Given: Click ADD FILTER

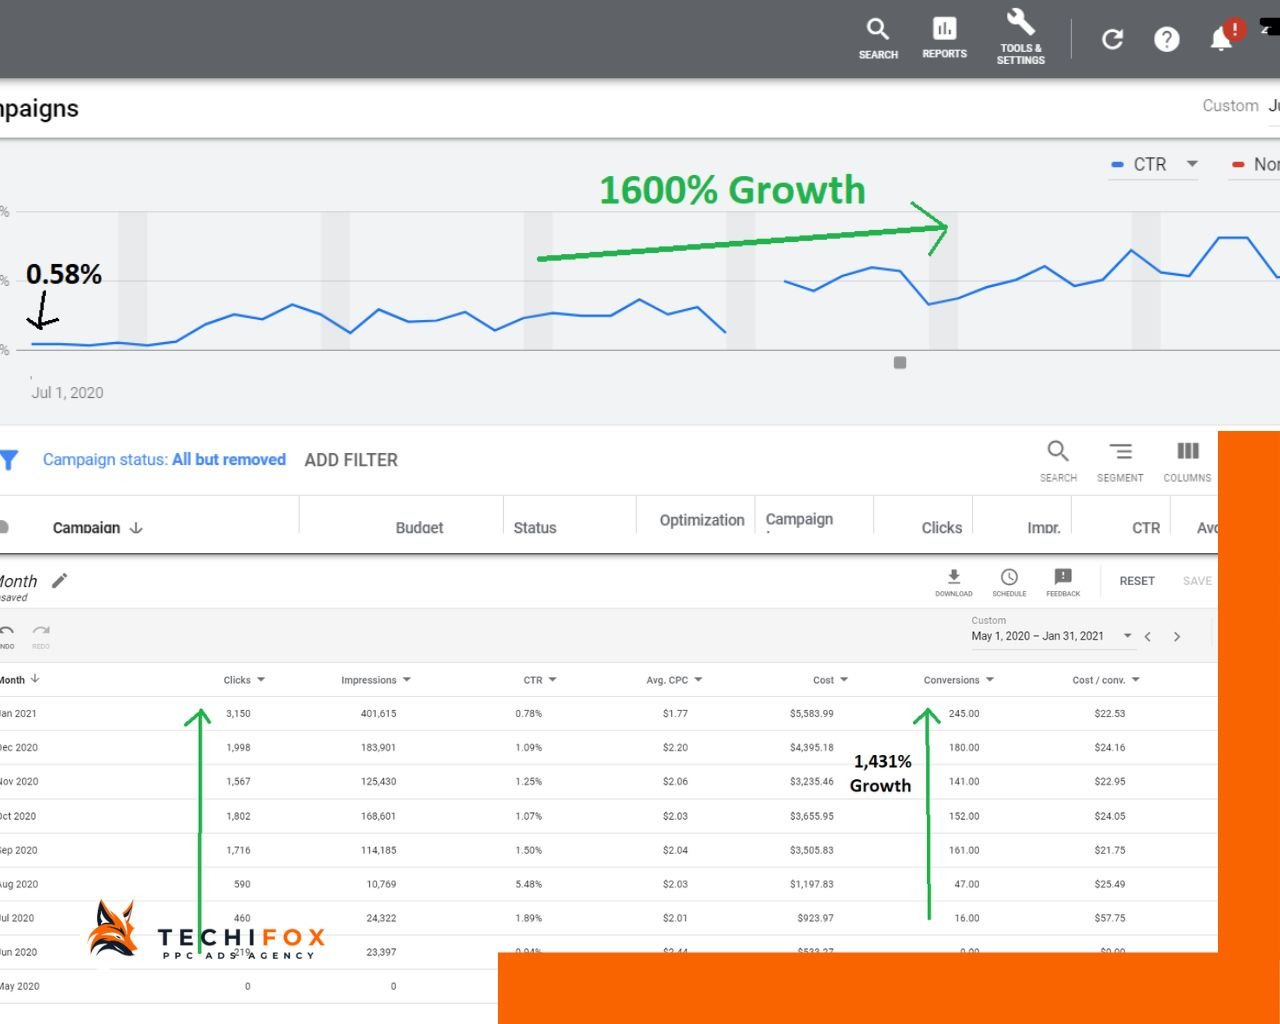Looking at the screenshot, I should pos(350,459).
